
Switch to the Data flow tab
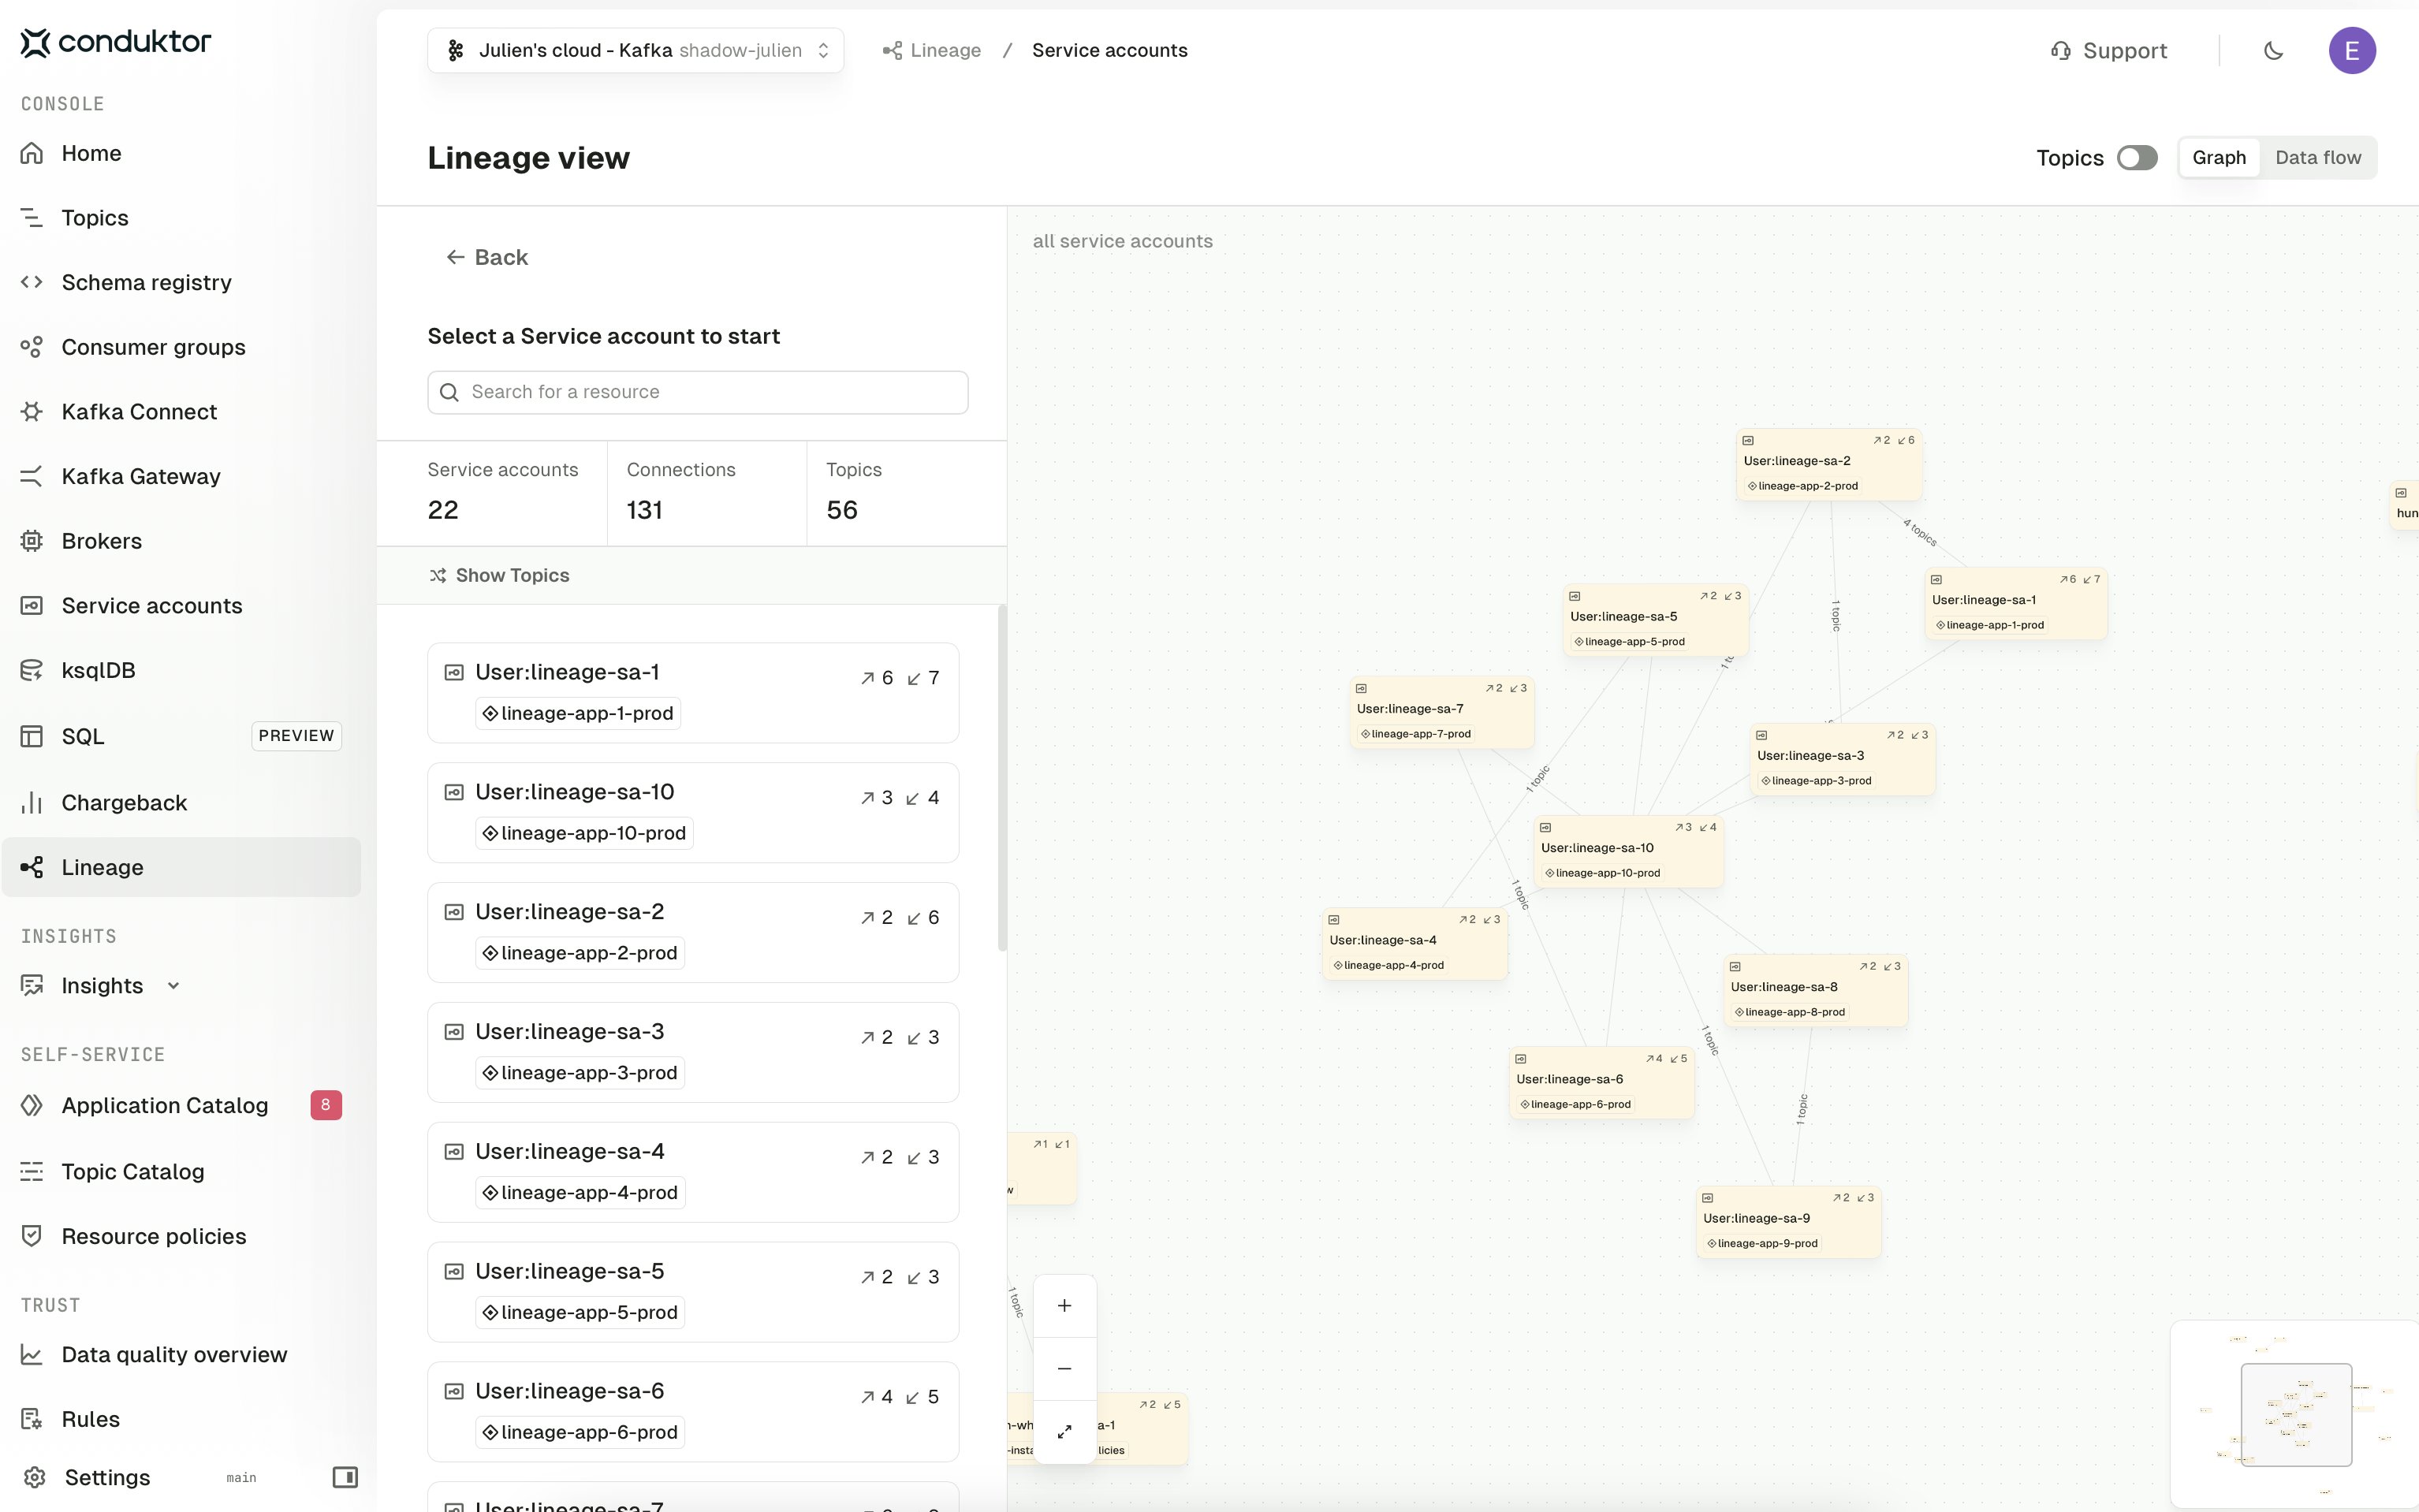(2318, 158)
